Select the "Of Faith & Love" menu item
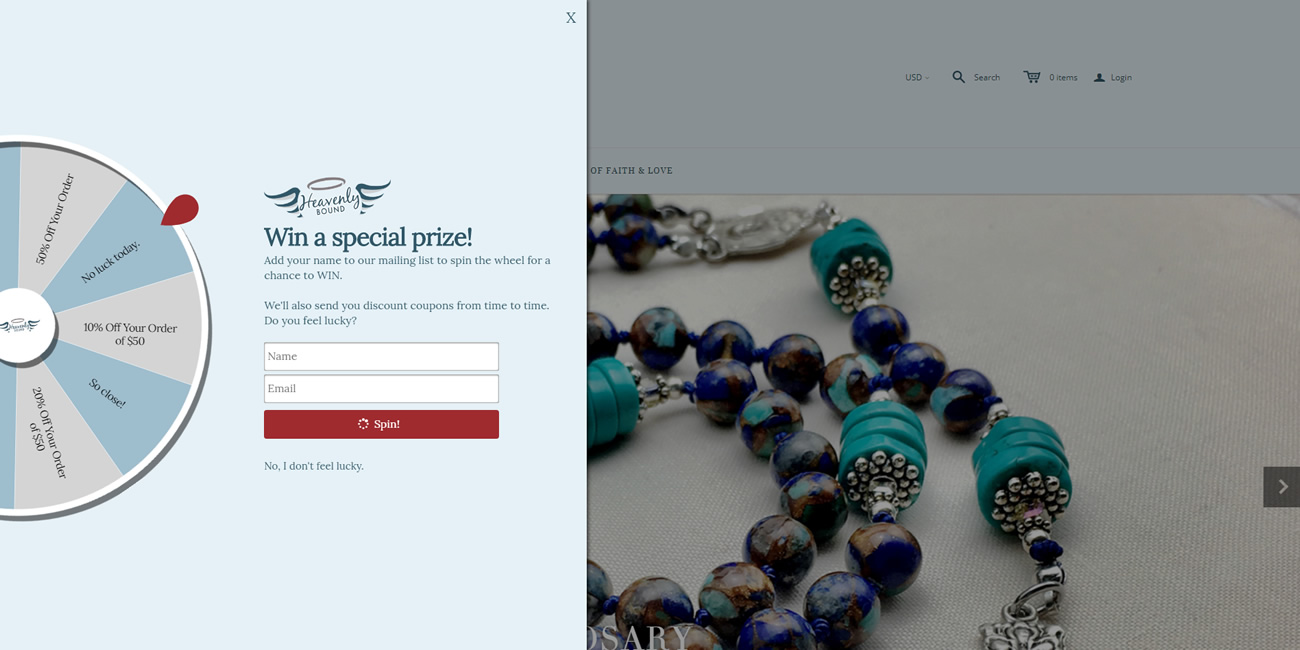This screenshot has height=650, width=1300. coord(631,170)
